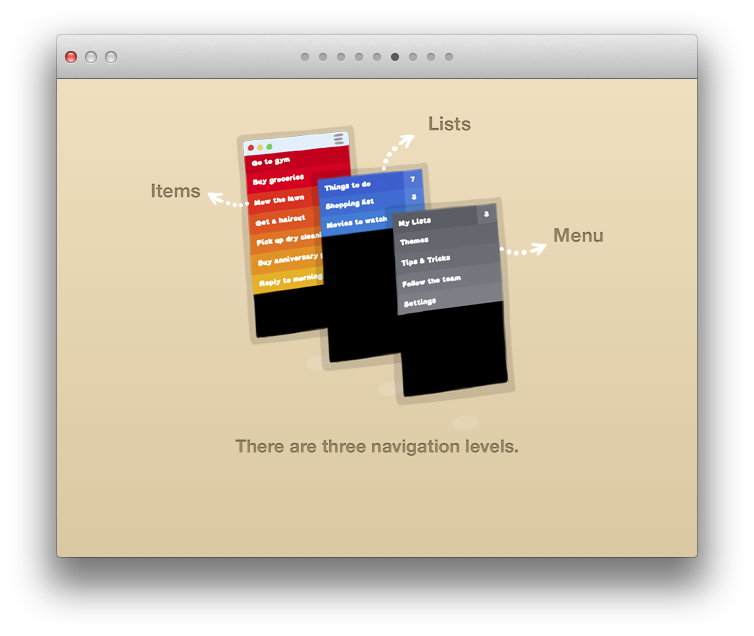Click the dotted arrow pointing to Lists

point(398,151)
